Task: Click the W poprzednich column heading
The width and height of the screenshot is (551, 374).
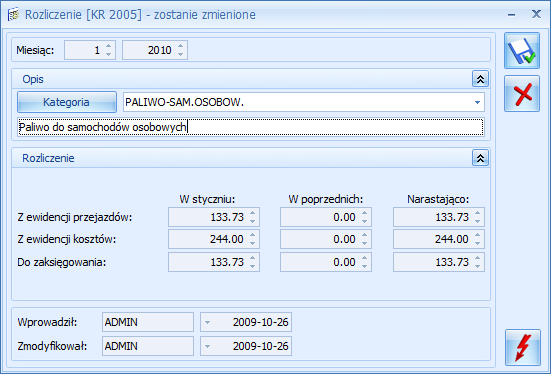Action: point(325,199)
